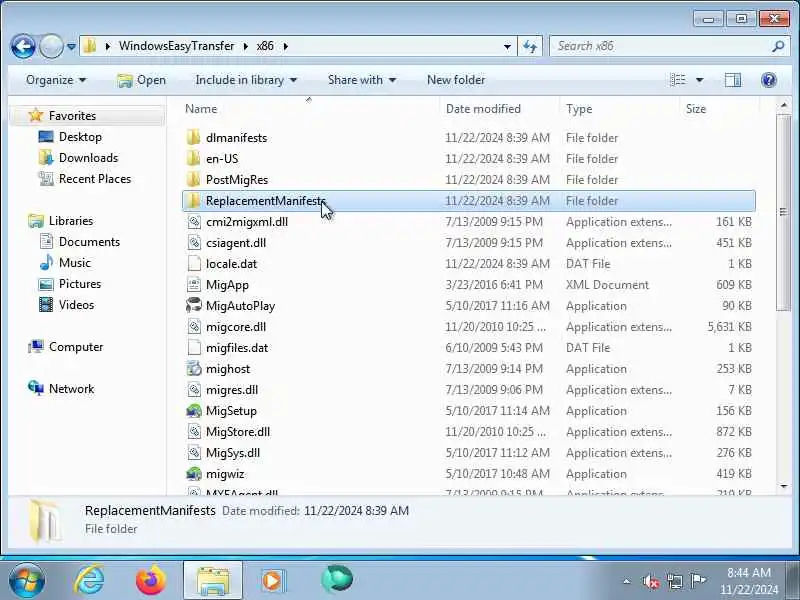The width and height of the screenshot is (800, 600).
Task: Expand the arrow after x86 breadcrumb
Action: 286,46
